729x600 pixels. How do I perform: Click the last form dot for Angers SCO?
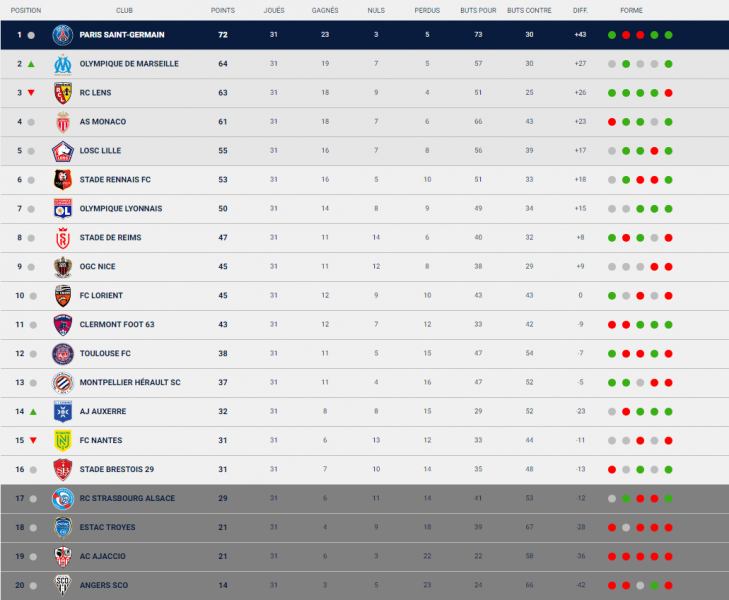pyautogui.click(x=668, y=585)
